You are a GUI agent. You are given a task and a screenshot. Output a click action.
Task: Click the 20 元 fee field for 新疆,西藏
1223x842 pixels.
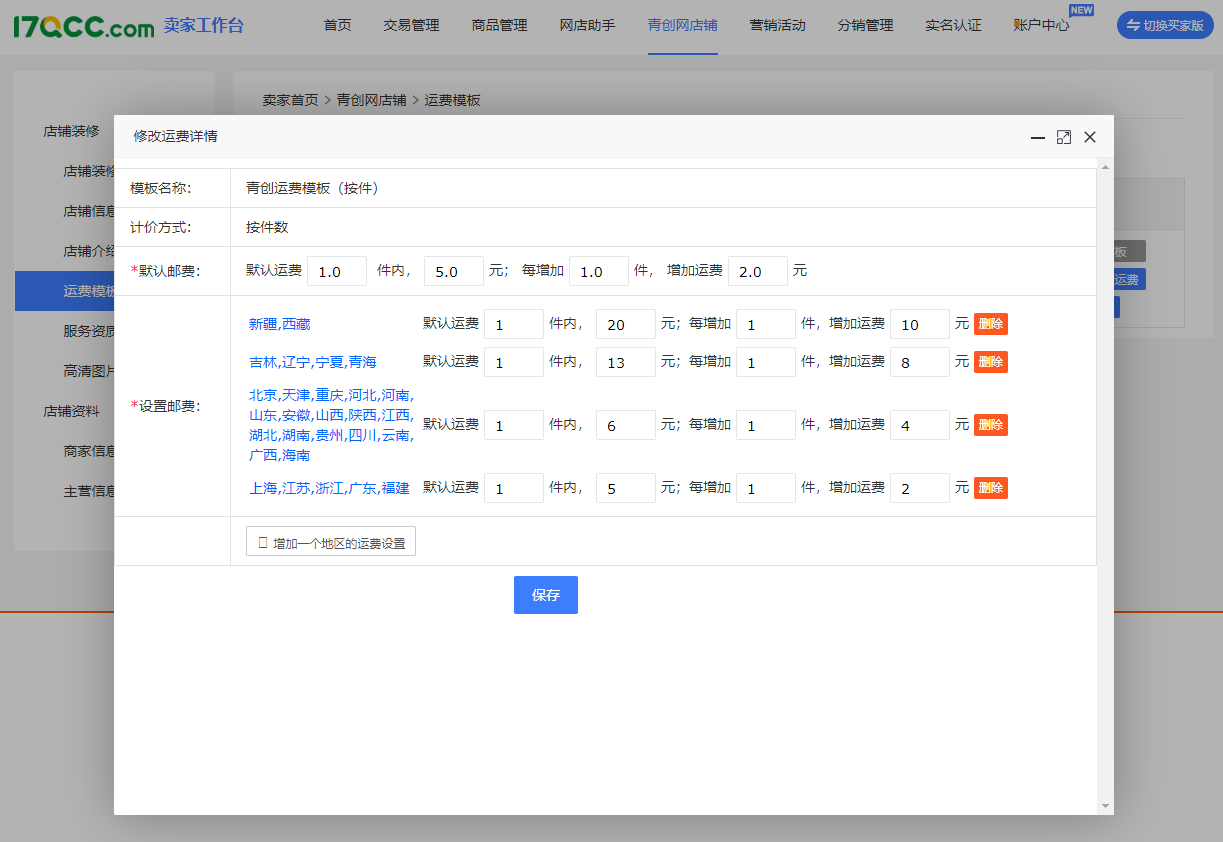pyautogui.click(x=625, y=324)
